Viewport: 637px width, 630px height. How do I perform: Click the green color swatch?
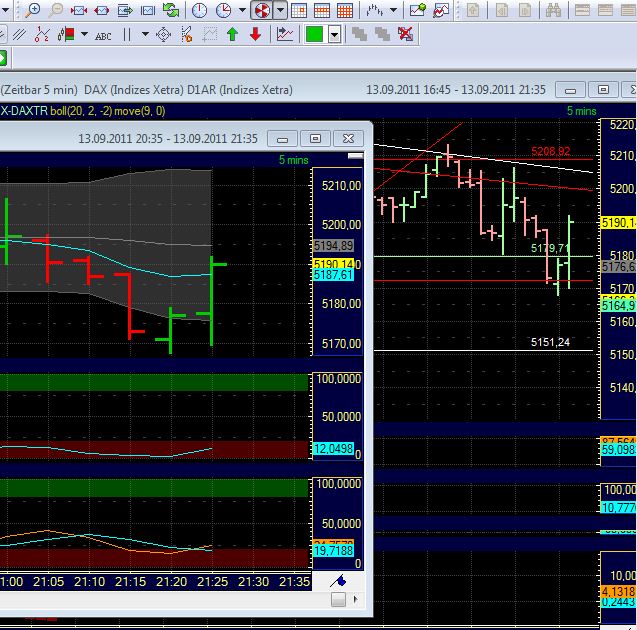pos(314,35)
